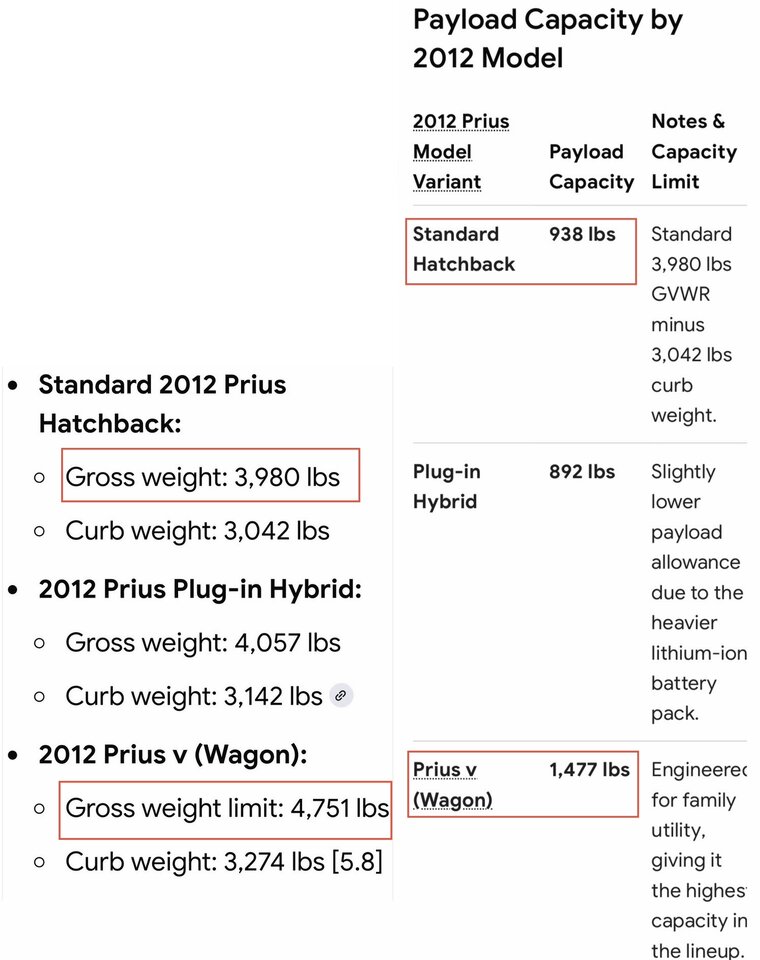Click 'Gross weight: 4,057 lbs' text
Screen dimensions: 760x960
click(x=203, y=642)
